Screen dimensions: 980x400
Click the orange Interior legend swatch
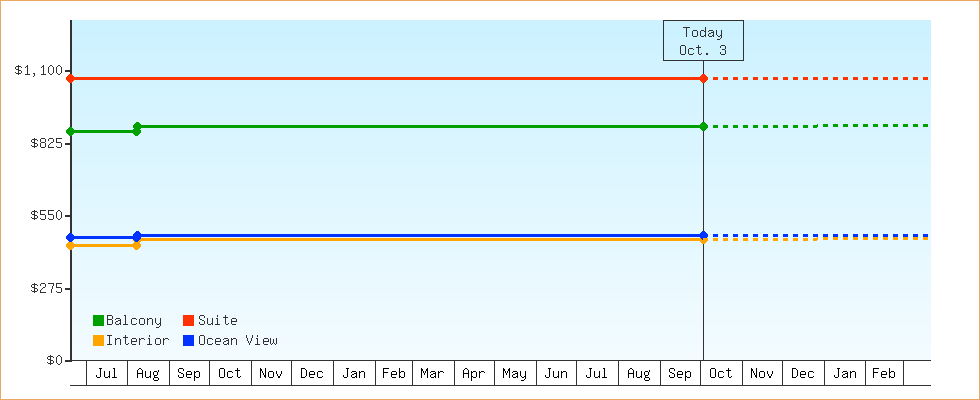point(98,341)
